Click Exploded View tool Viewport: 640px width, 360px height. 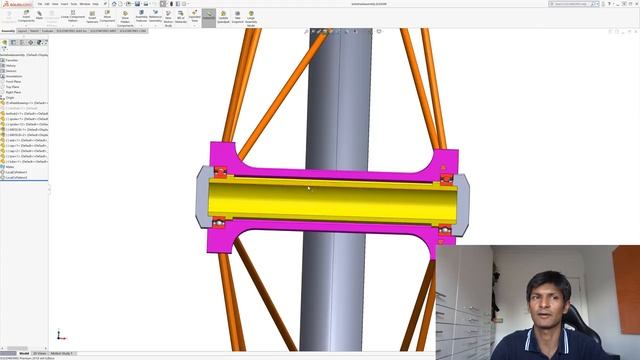coord(195,16)
